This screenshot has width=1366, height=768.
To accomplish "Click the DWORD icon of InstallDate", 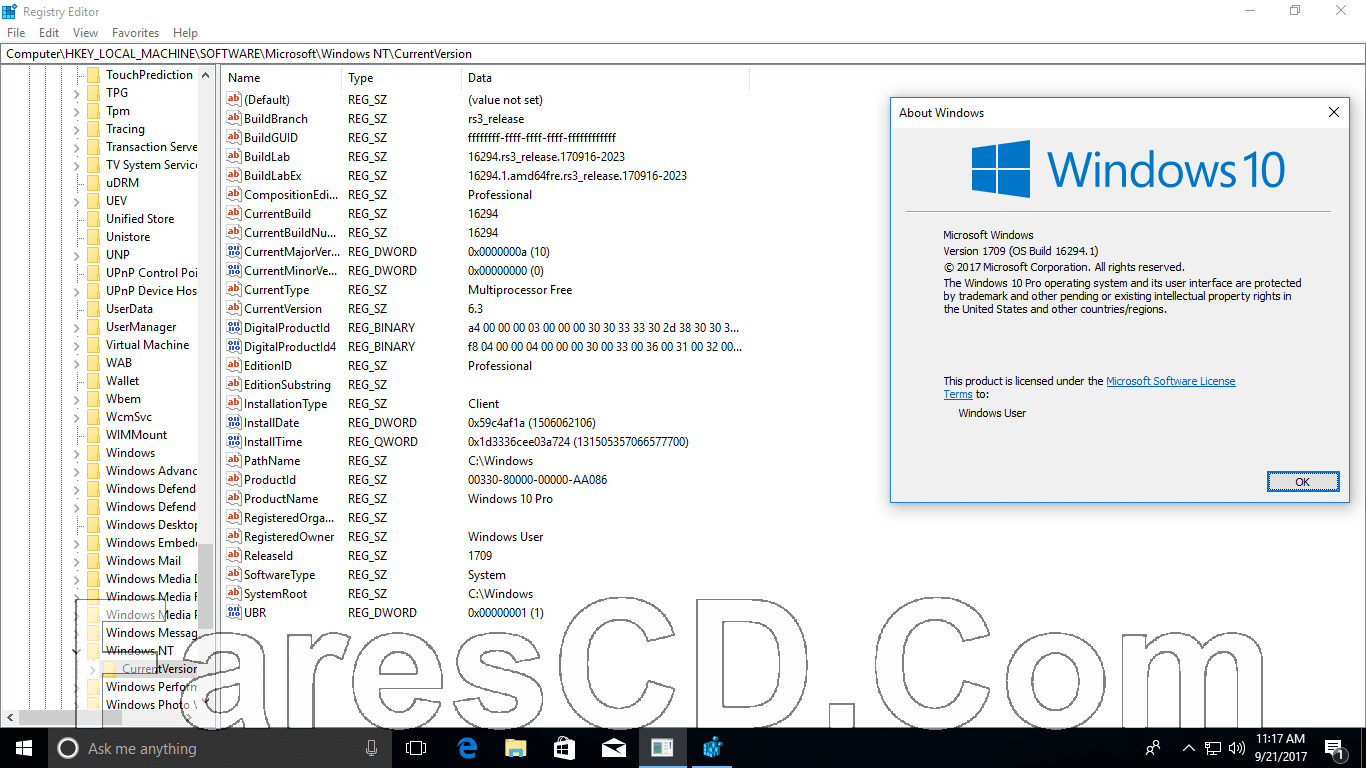I will (x=234, y=422).
